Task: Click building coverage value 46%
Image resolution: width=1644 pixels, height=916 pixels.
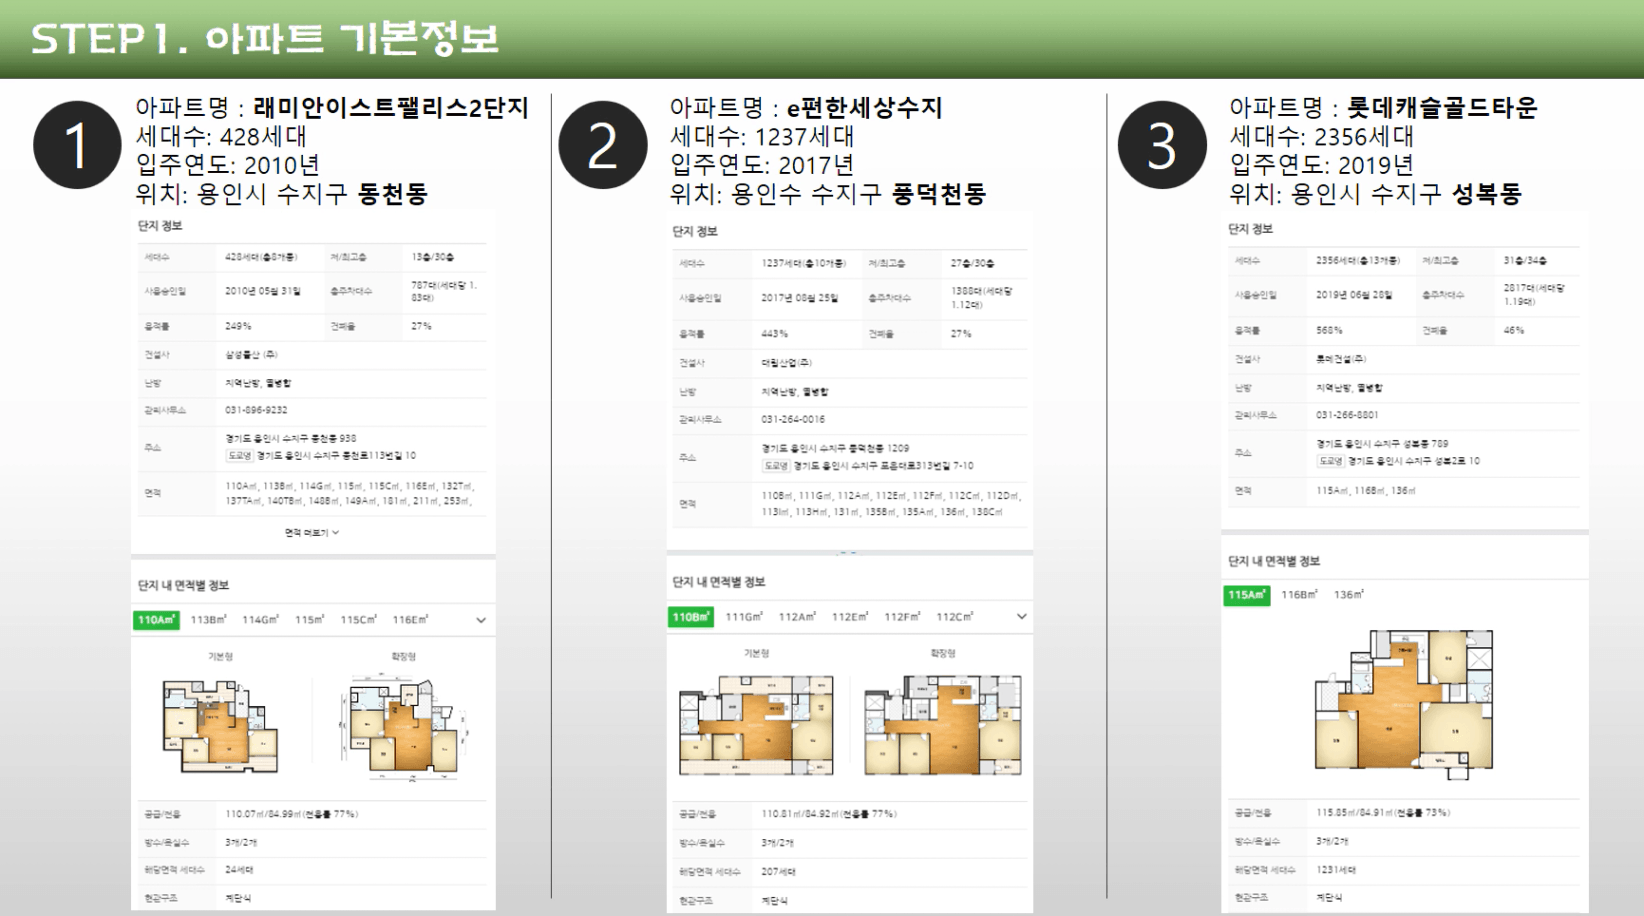Action: point(1514,330)
